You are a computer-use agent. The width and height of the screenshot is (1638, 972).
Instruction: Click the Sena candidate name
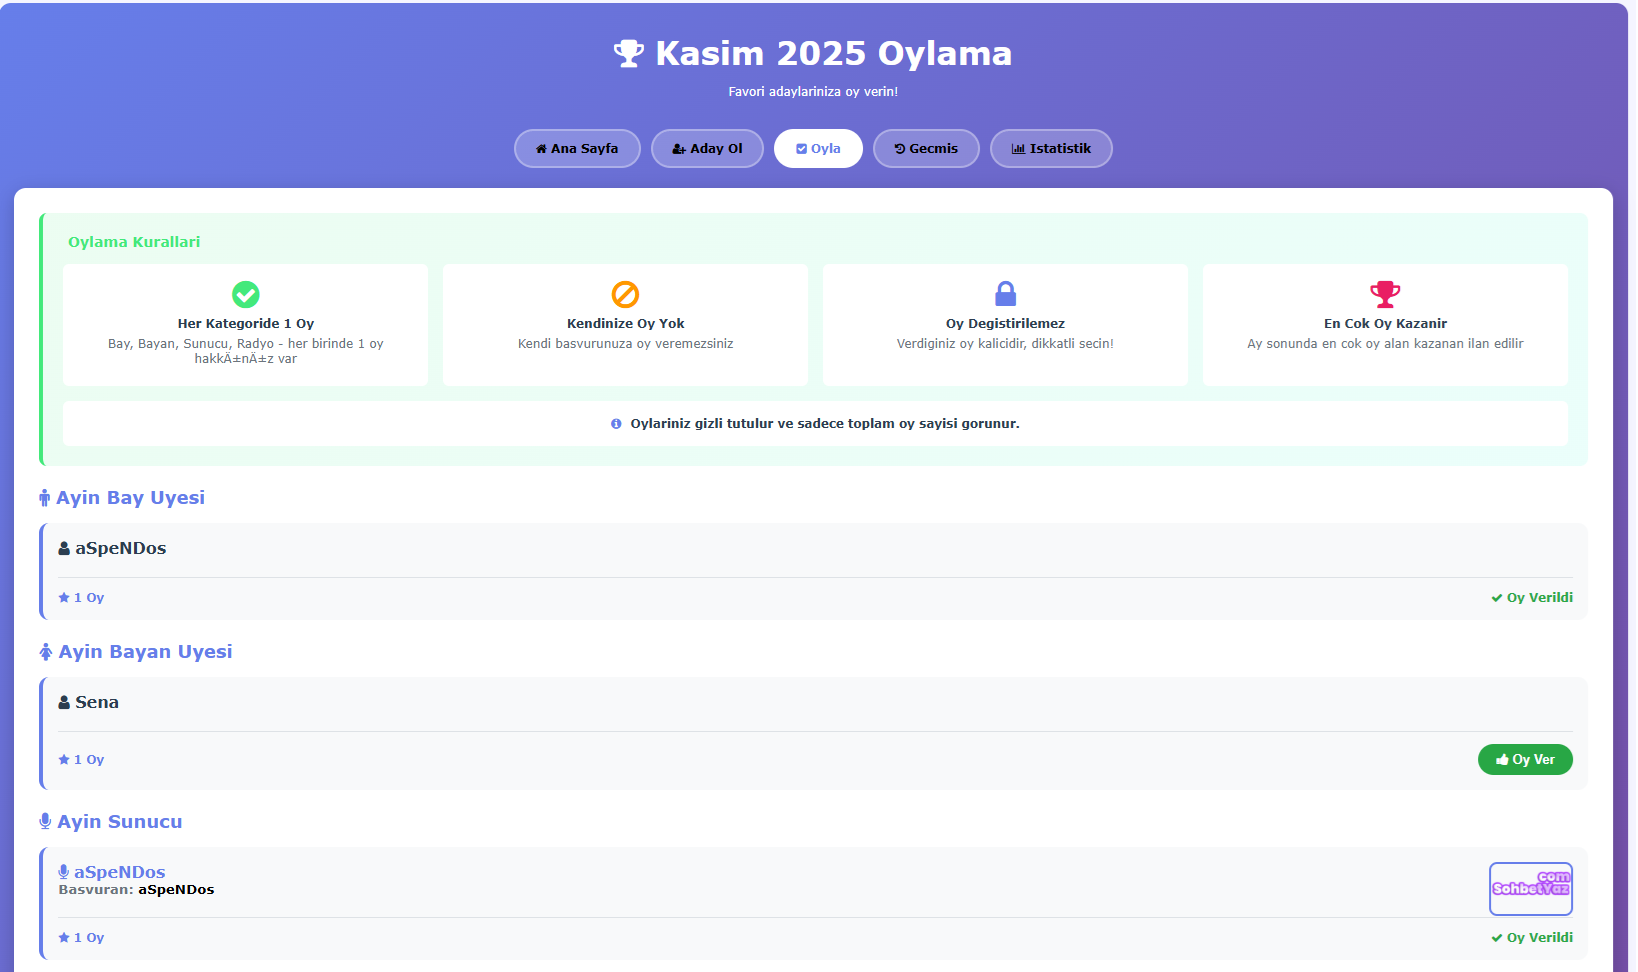pos(96,703)
